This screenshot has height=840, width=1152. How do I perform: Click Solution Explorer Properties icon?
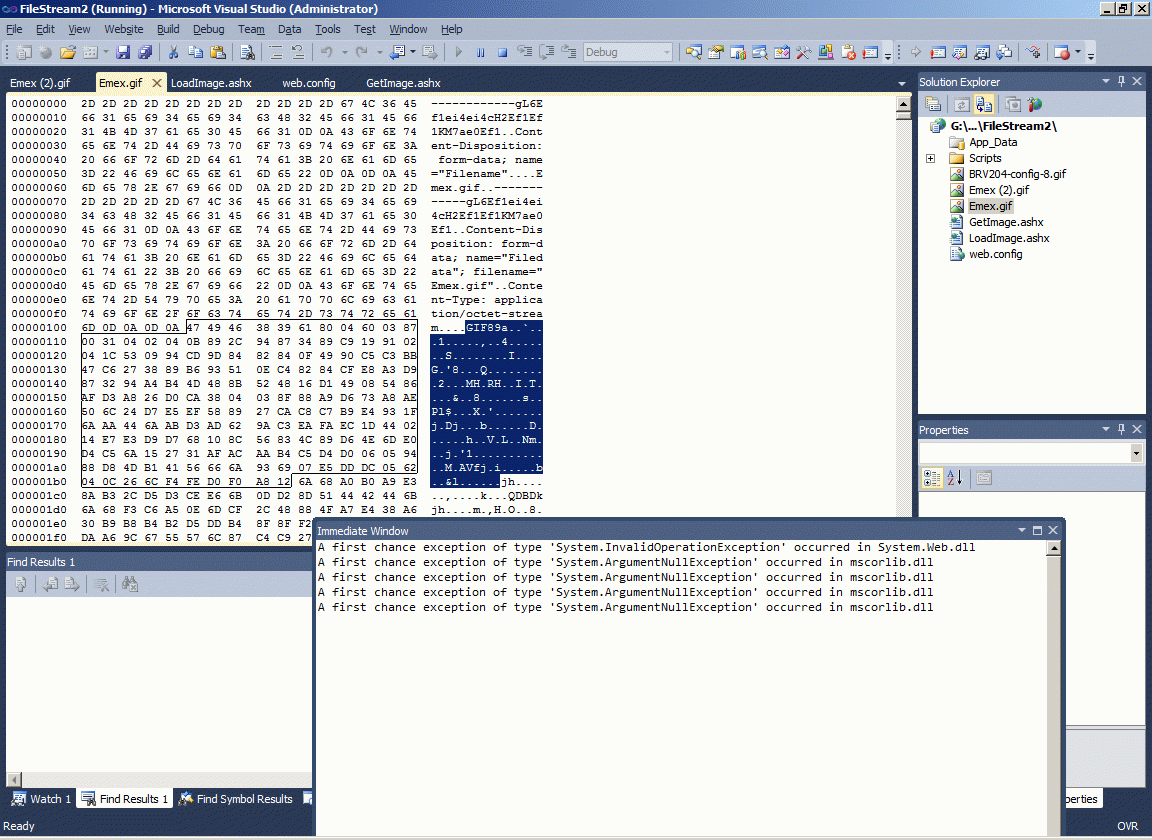pyautogui.click(x=933, y=104)
